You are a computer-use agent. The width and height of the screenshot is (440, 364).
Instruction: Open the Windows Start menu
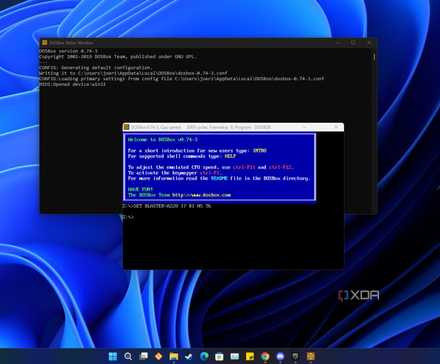pyautogui.click(x=113, y=356)
